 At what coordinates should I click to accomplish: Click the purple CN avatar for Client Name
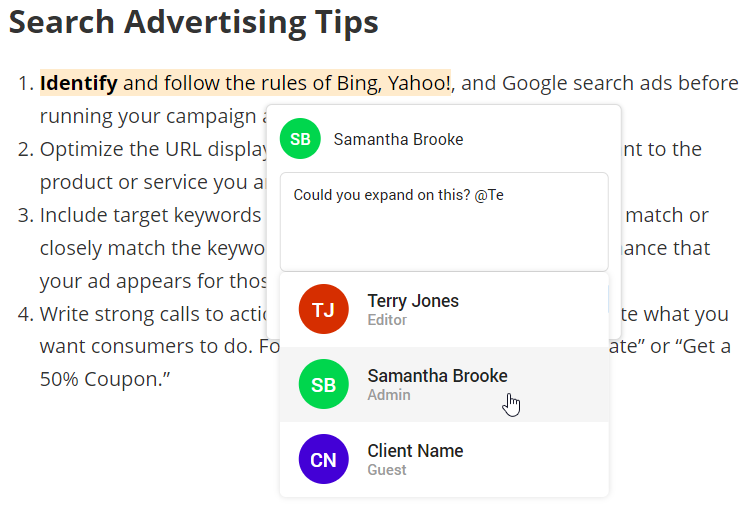323,459
